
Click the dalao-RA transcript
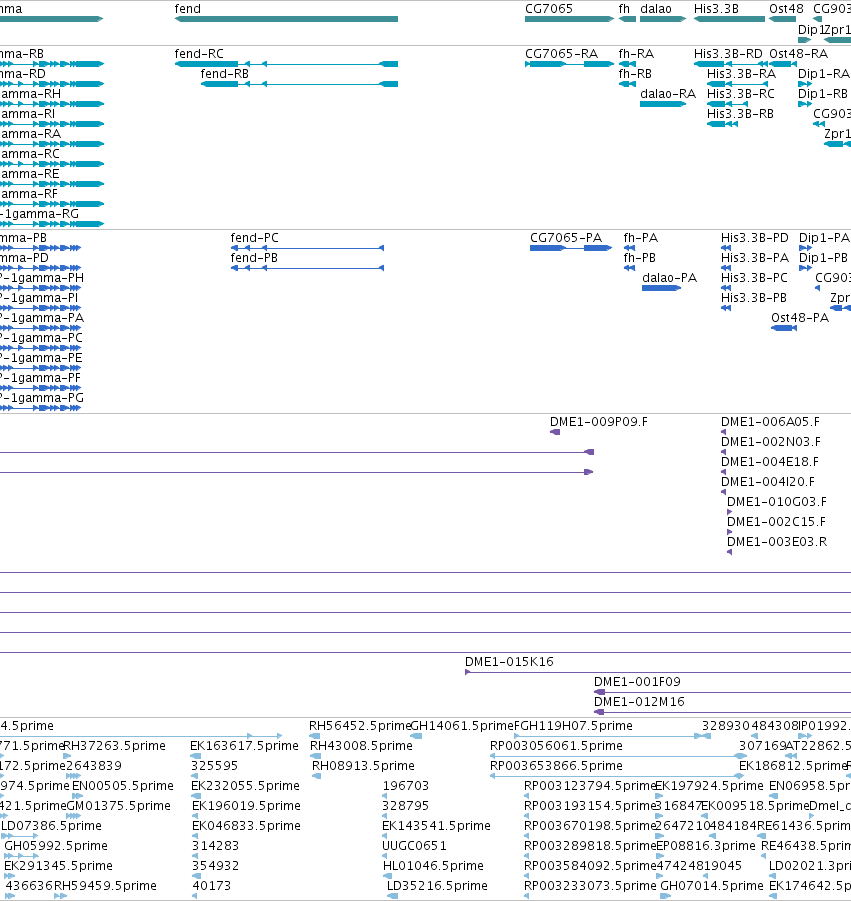pos(663,104)
